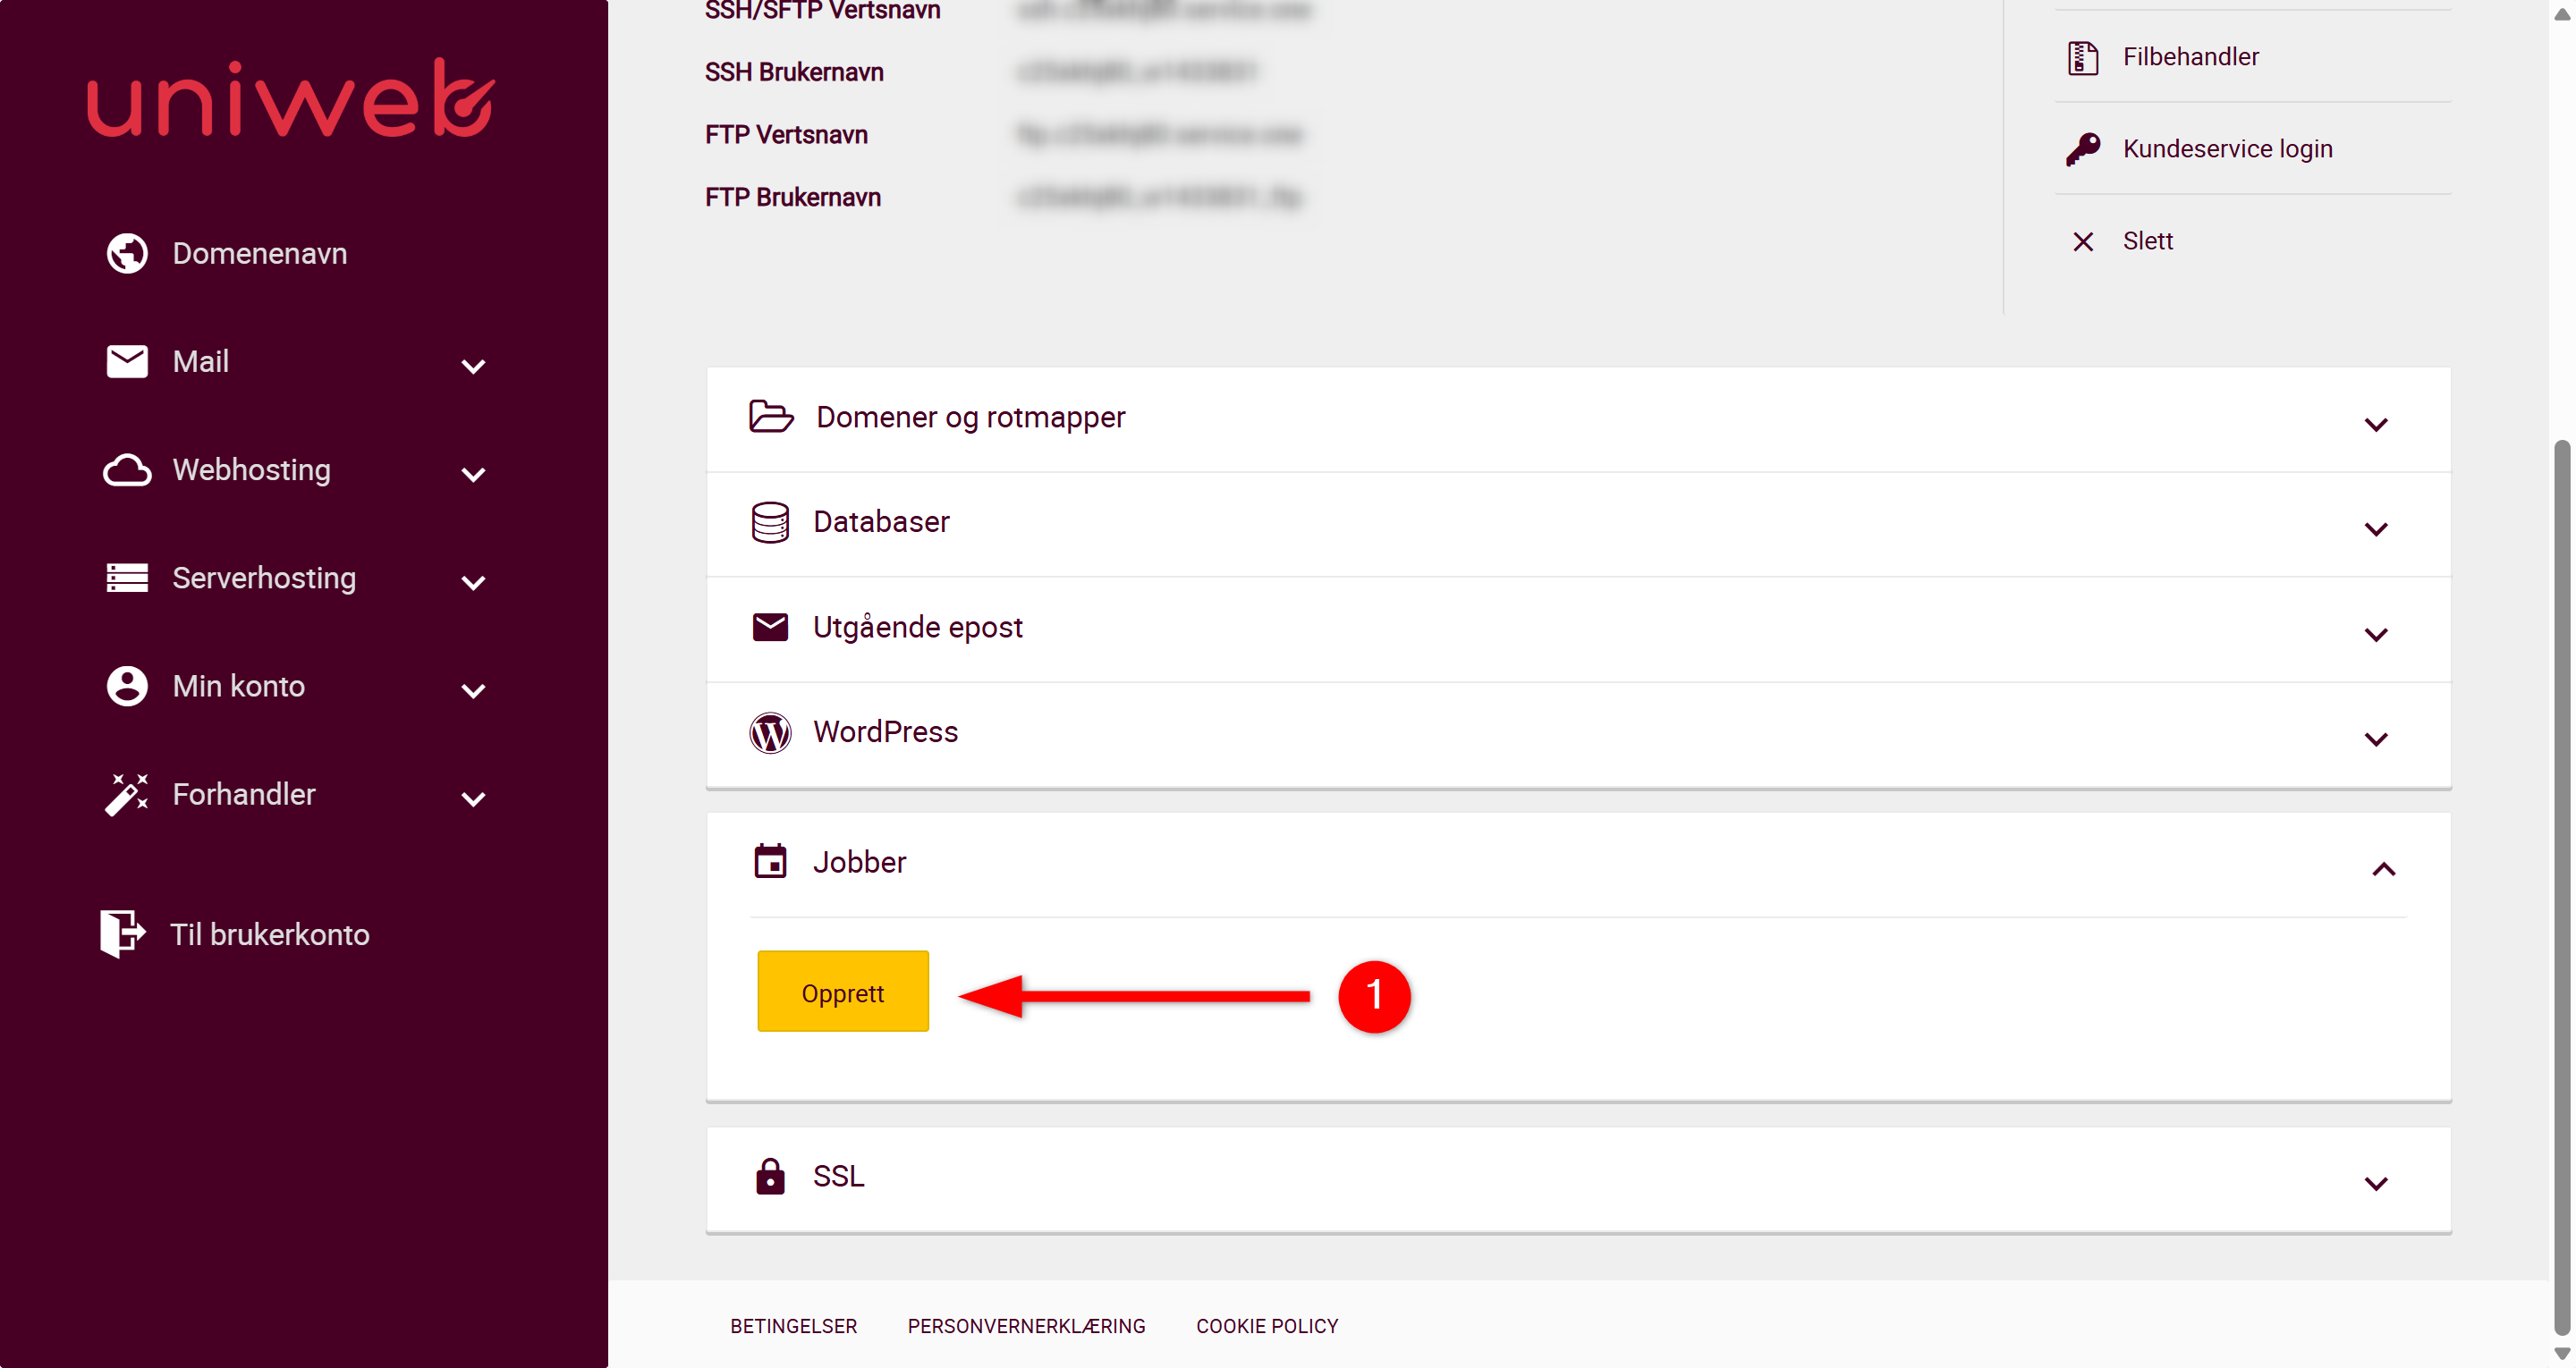The width and height of the screenshot is (2576, 1368).
Task: Expand the Forhandler sidebar chevron
Action: point(473,798)
